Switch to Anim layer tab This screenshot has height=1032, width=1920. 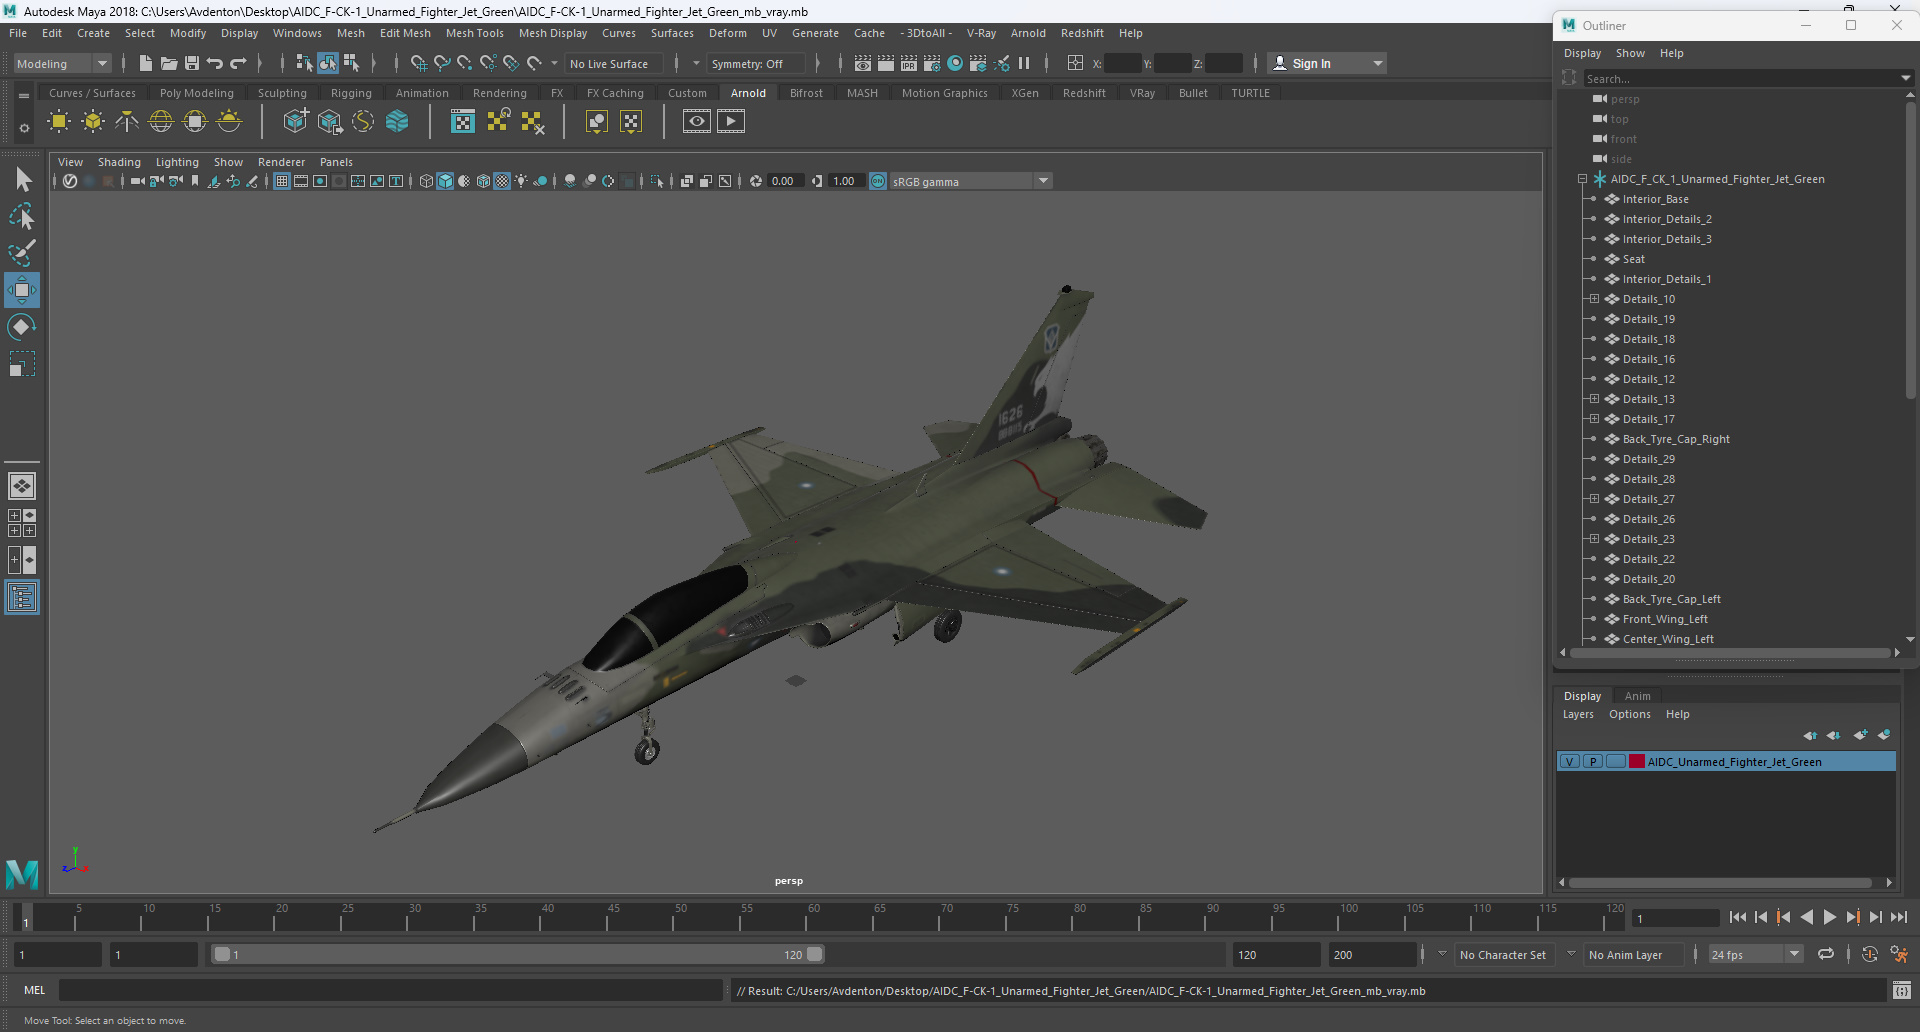coord(1637,696)
